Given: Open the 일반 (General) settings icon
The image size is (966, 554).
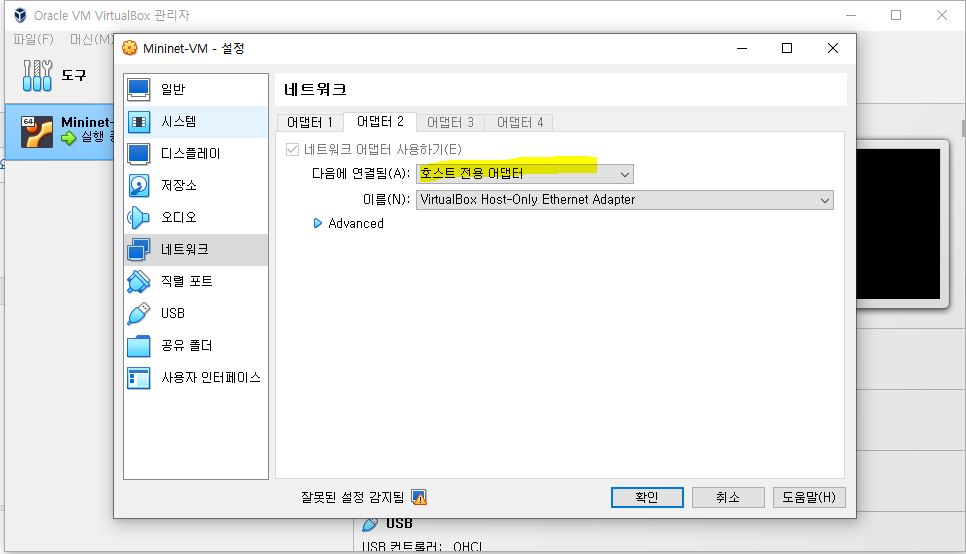Looking at the screenshot, I should point(139,89).
